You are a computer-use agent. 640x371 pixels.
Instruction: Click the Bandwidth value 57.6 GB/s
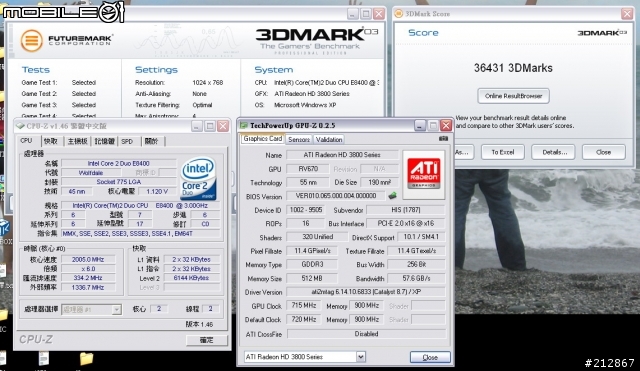click(x=416, y=278)
